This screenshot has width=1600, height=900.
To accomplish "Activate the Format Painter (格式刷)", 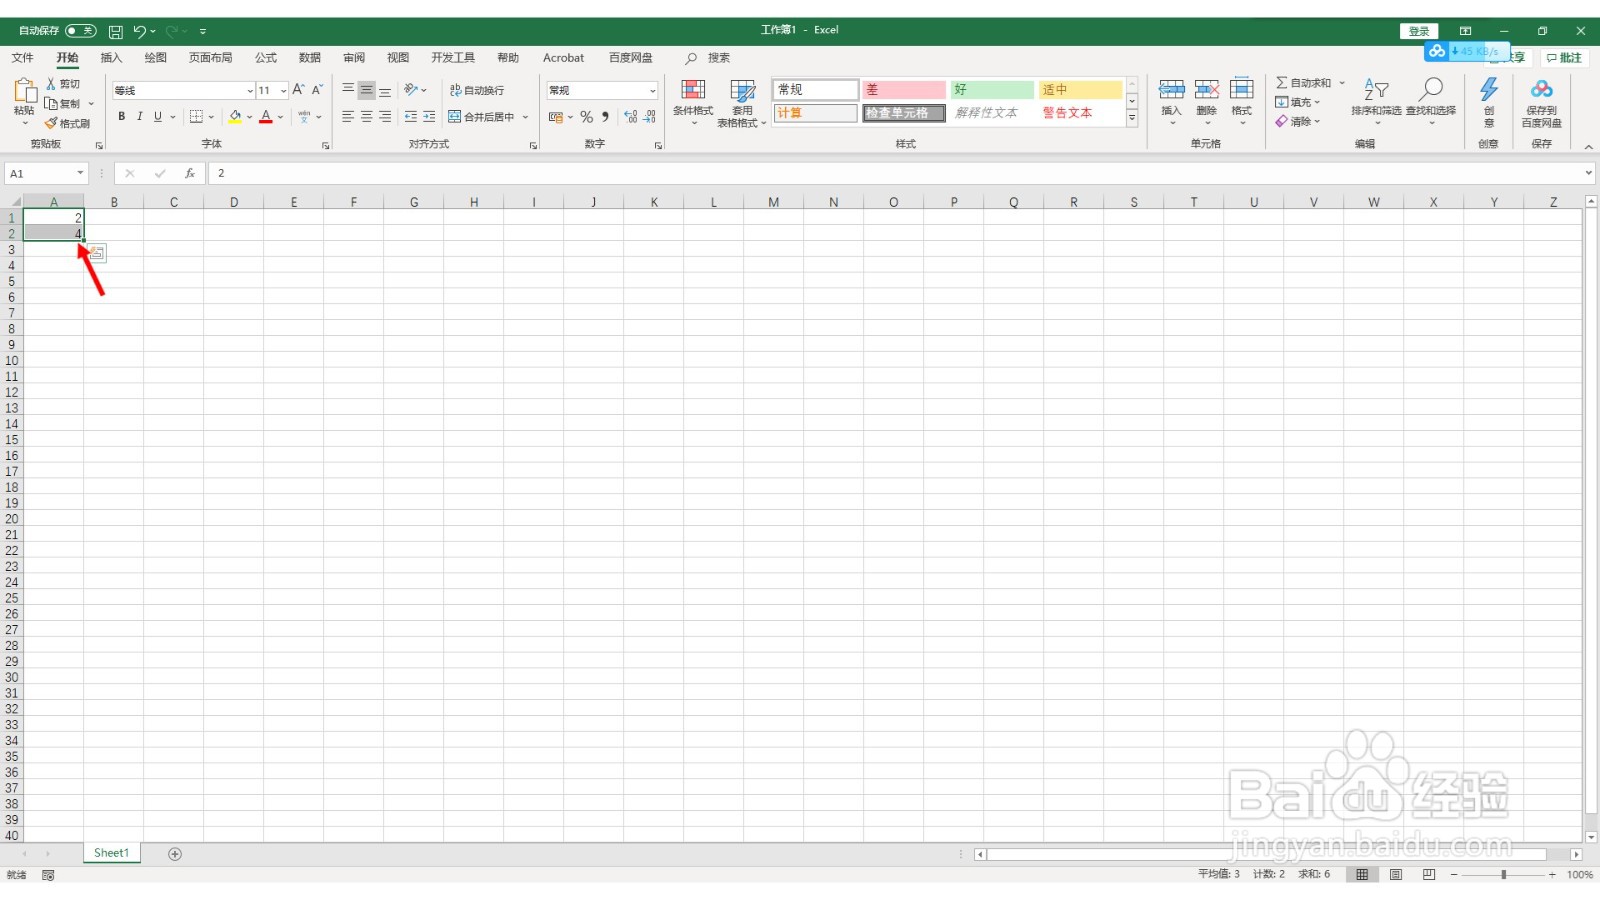I will pos(67,123).
